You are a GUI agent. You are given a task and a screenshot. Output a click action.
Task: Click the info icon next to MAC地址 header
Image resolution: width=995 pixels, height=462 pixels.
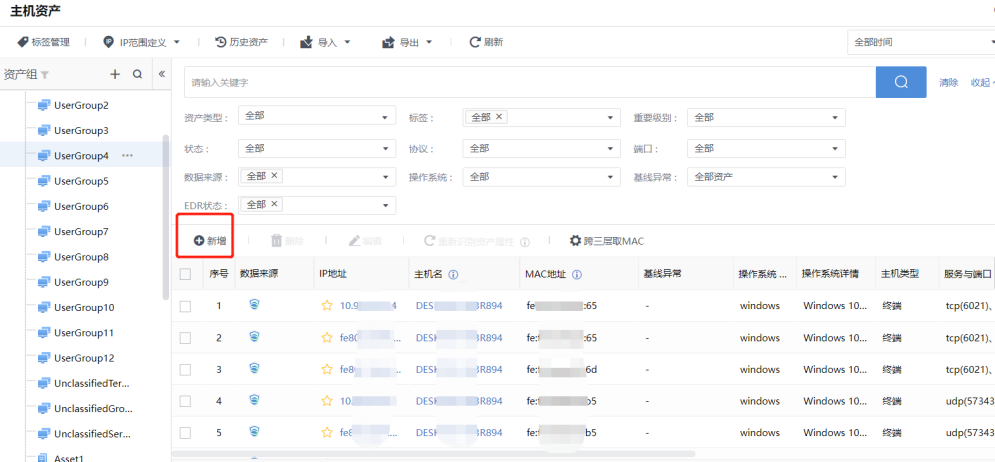click(577, 274)
